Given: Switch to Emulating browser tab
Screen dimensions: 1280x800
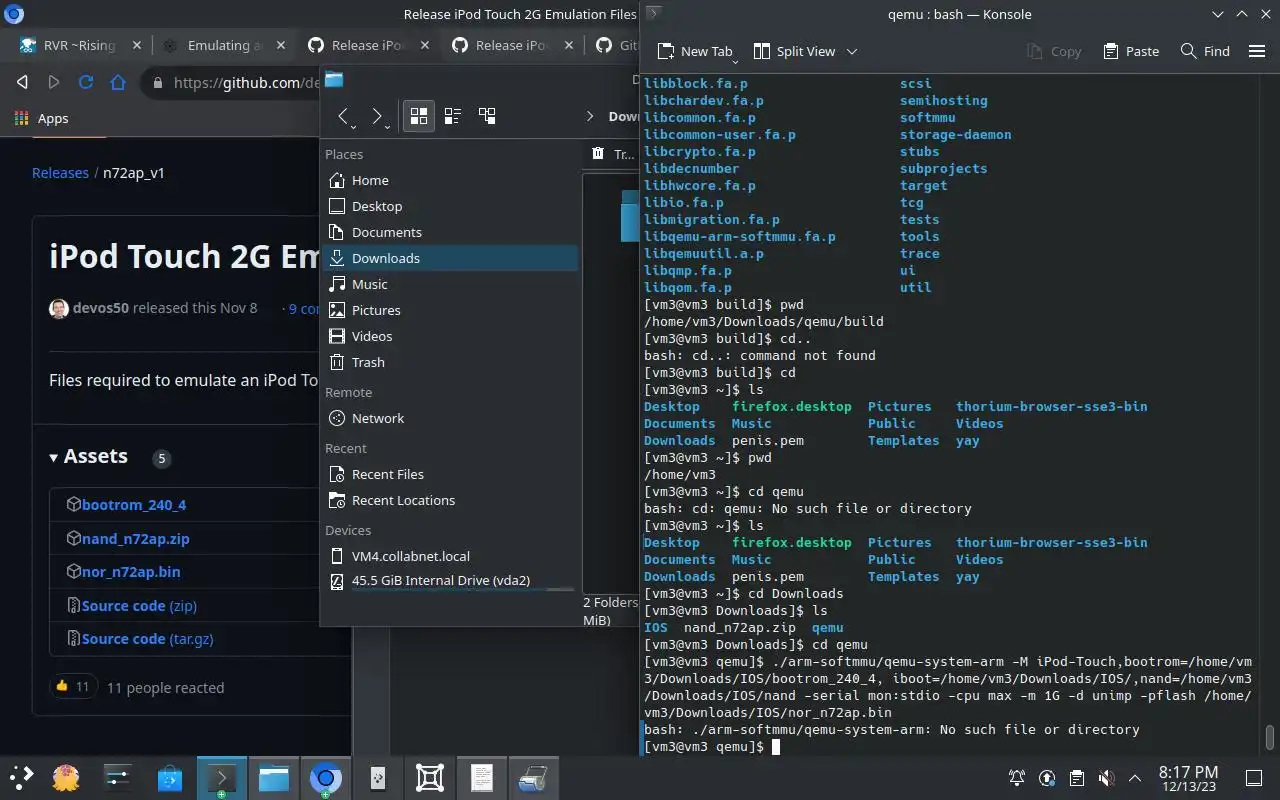Looking at the screenshot, I should pyautogui.click(x=224, y=45).
